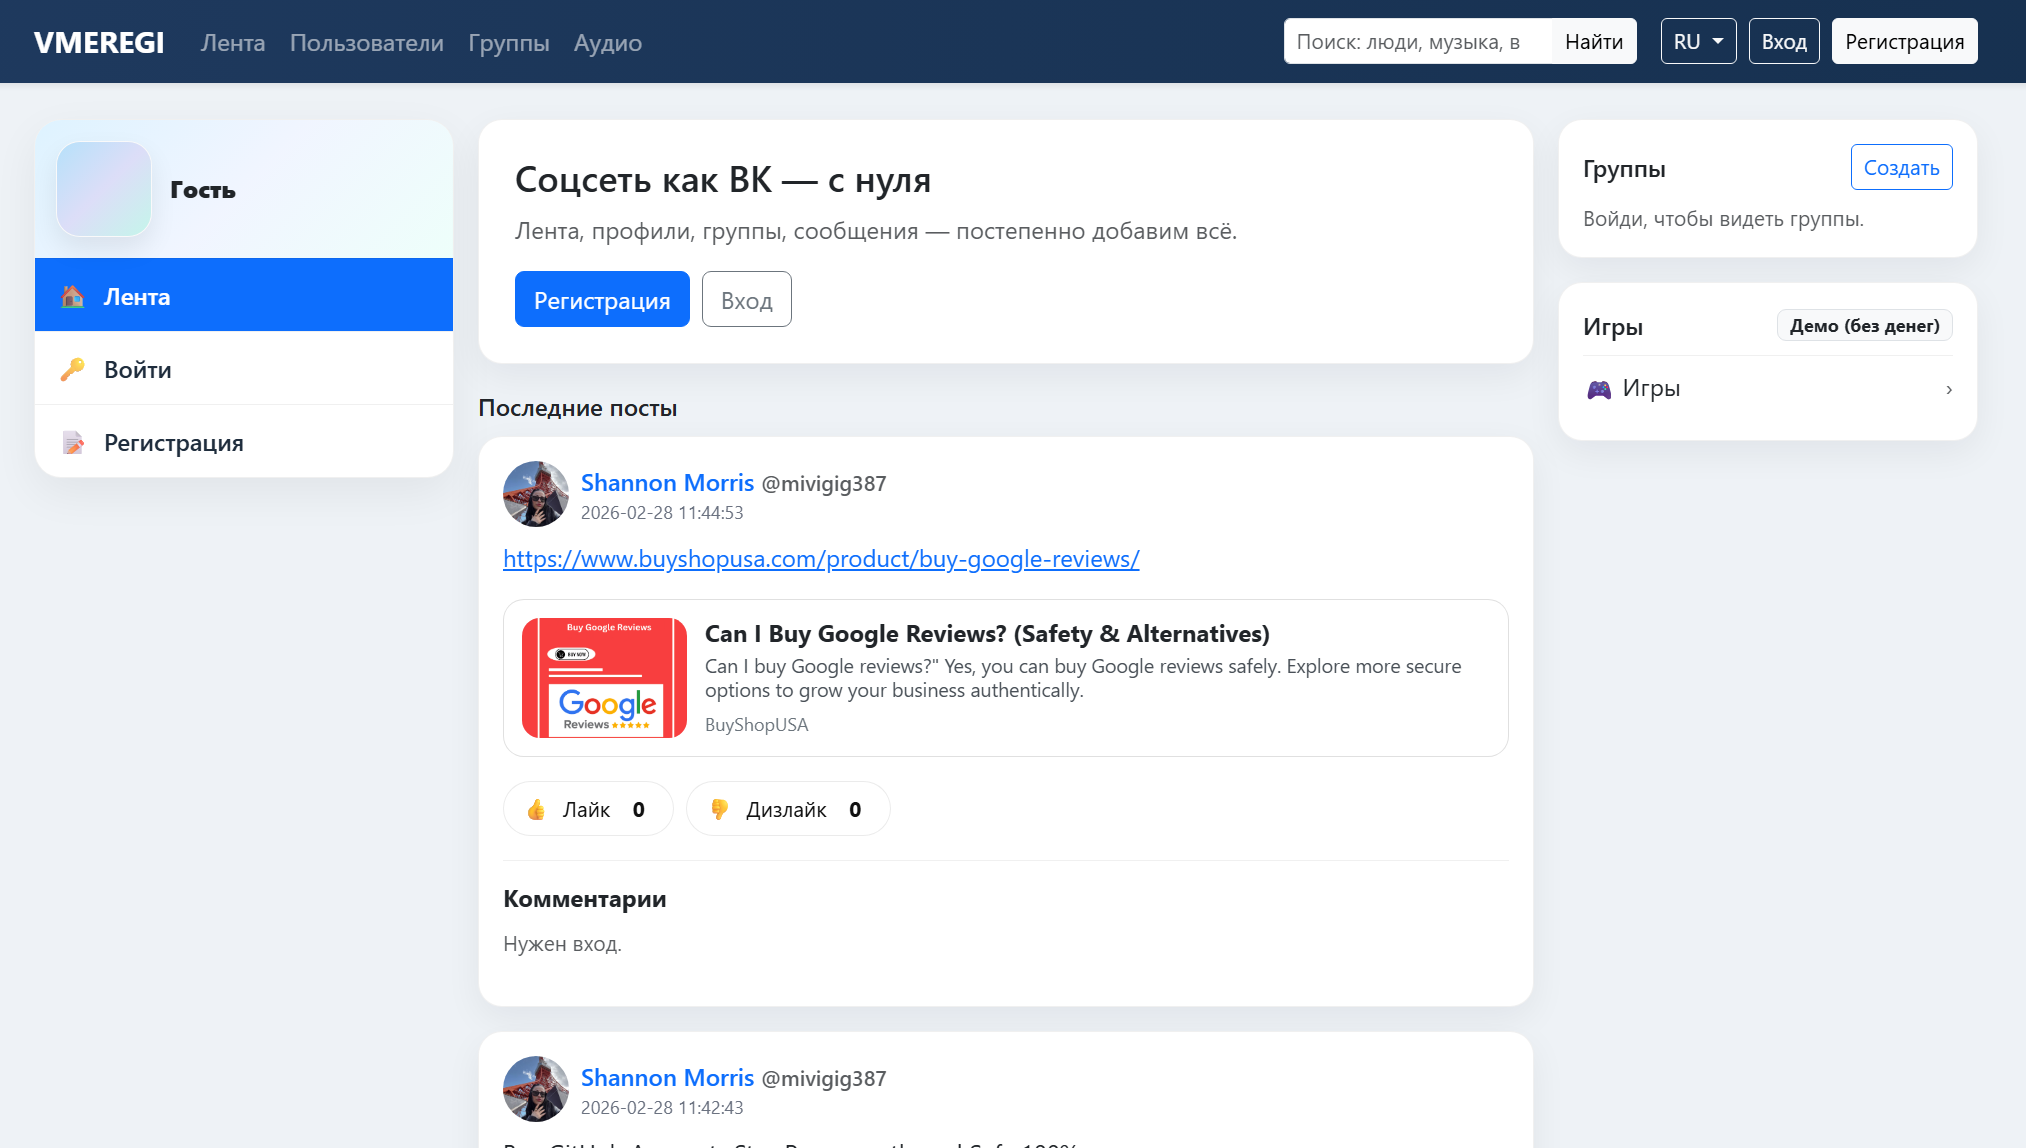Open the Гость guest avatar
Screen dimensions: 2026x1148
(104, 189)
